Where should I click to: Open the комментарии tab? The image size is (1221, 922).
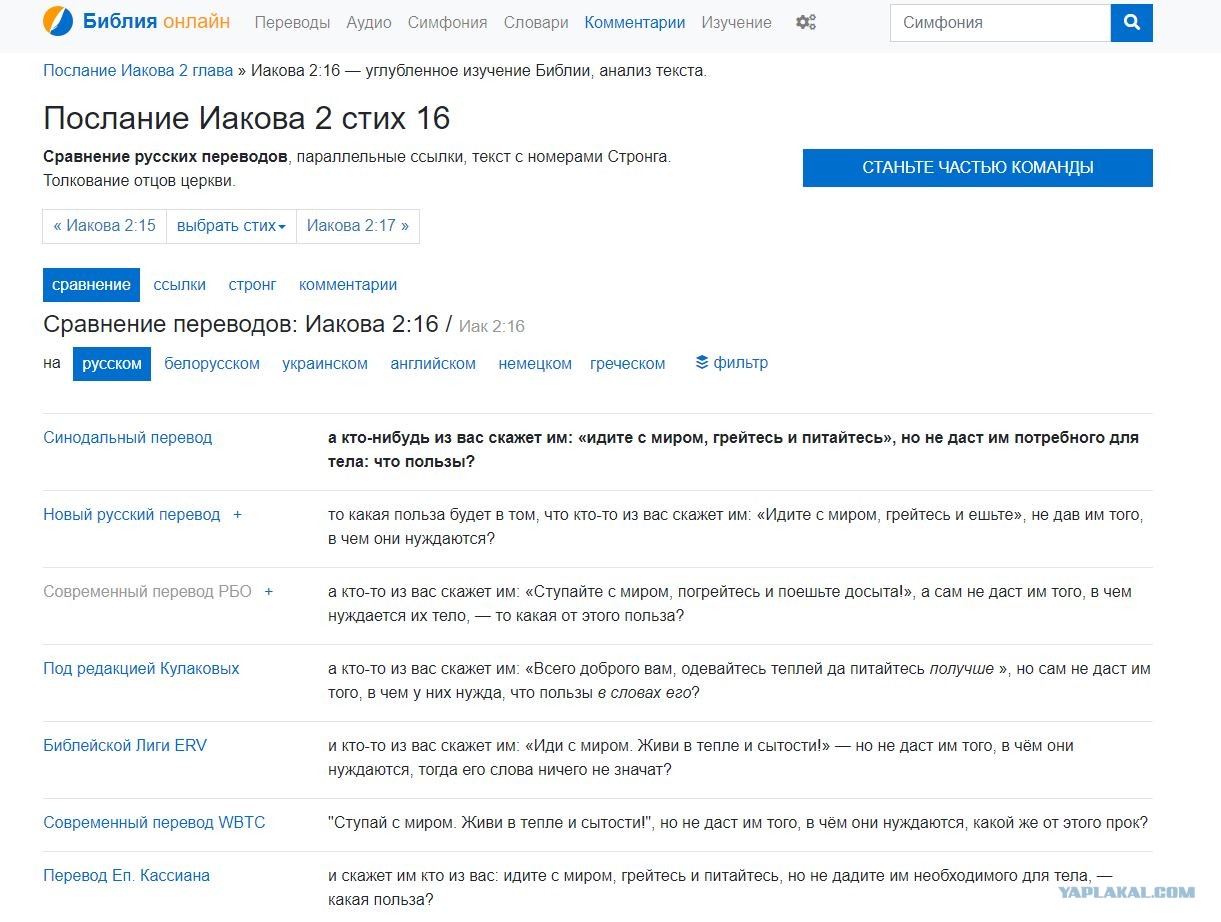[348, 285]
